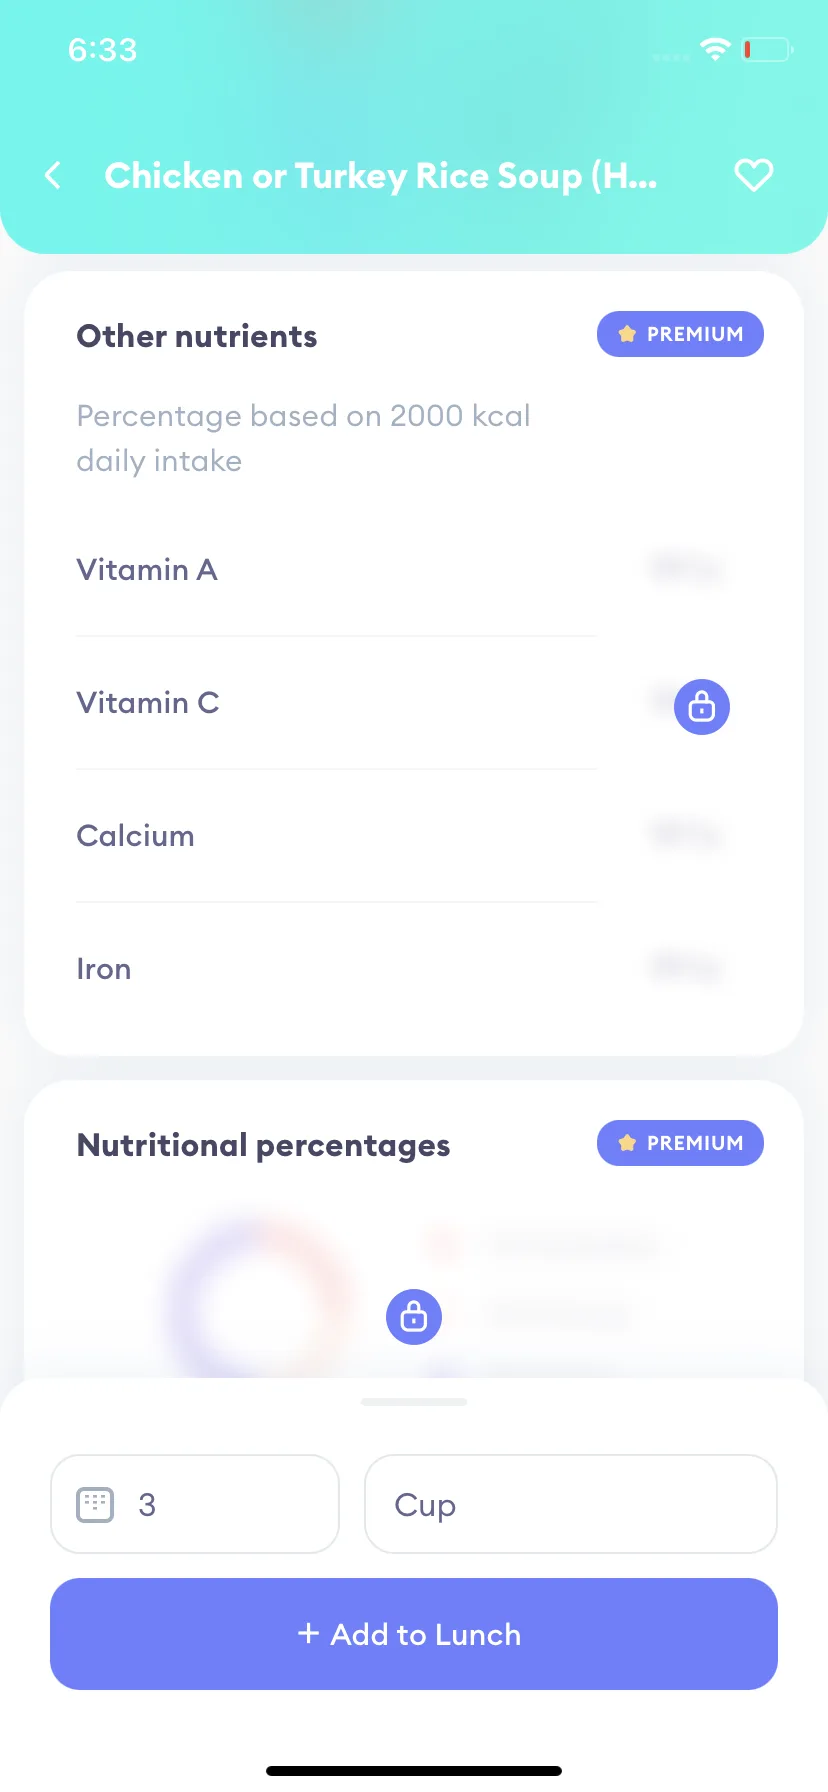The image size is (828, 1792).
Task: Tap the keypad icon in the quantity field
Action: click(95, 1504)
